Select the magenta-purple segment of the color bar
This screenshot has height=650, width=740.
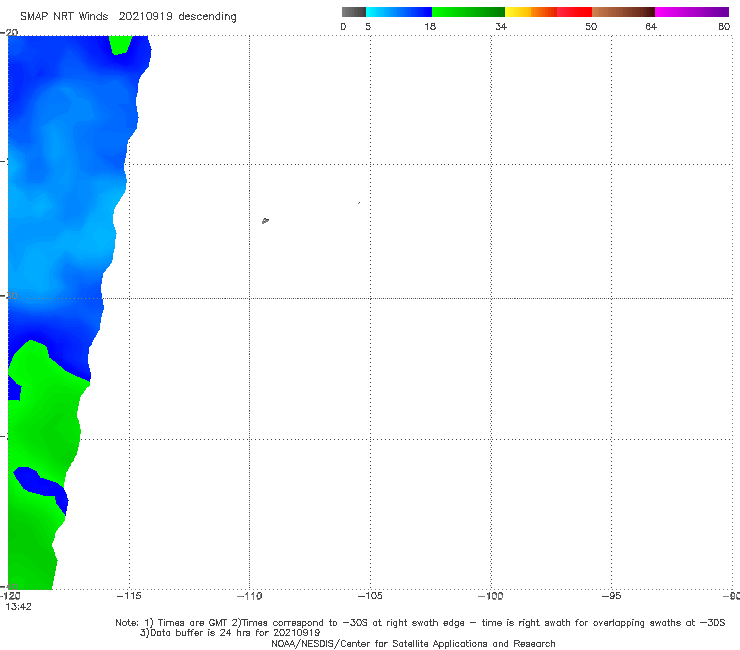click(x=692, y=12)
